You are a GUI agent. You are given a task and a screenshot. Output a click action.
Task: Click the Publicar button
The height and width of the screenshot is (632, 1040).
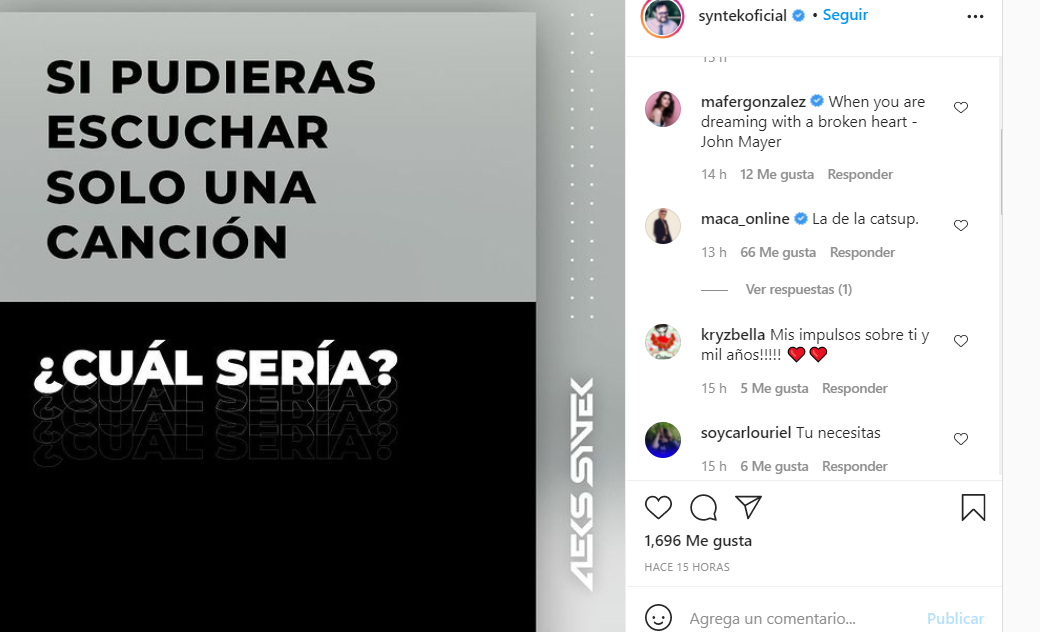(x=955, y=619)
